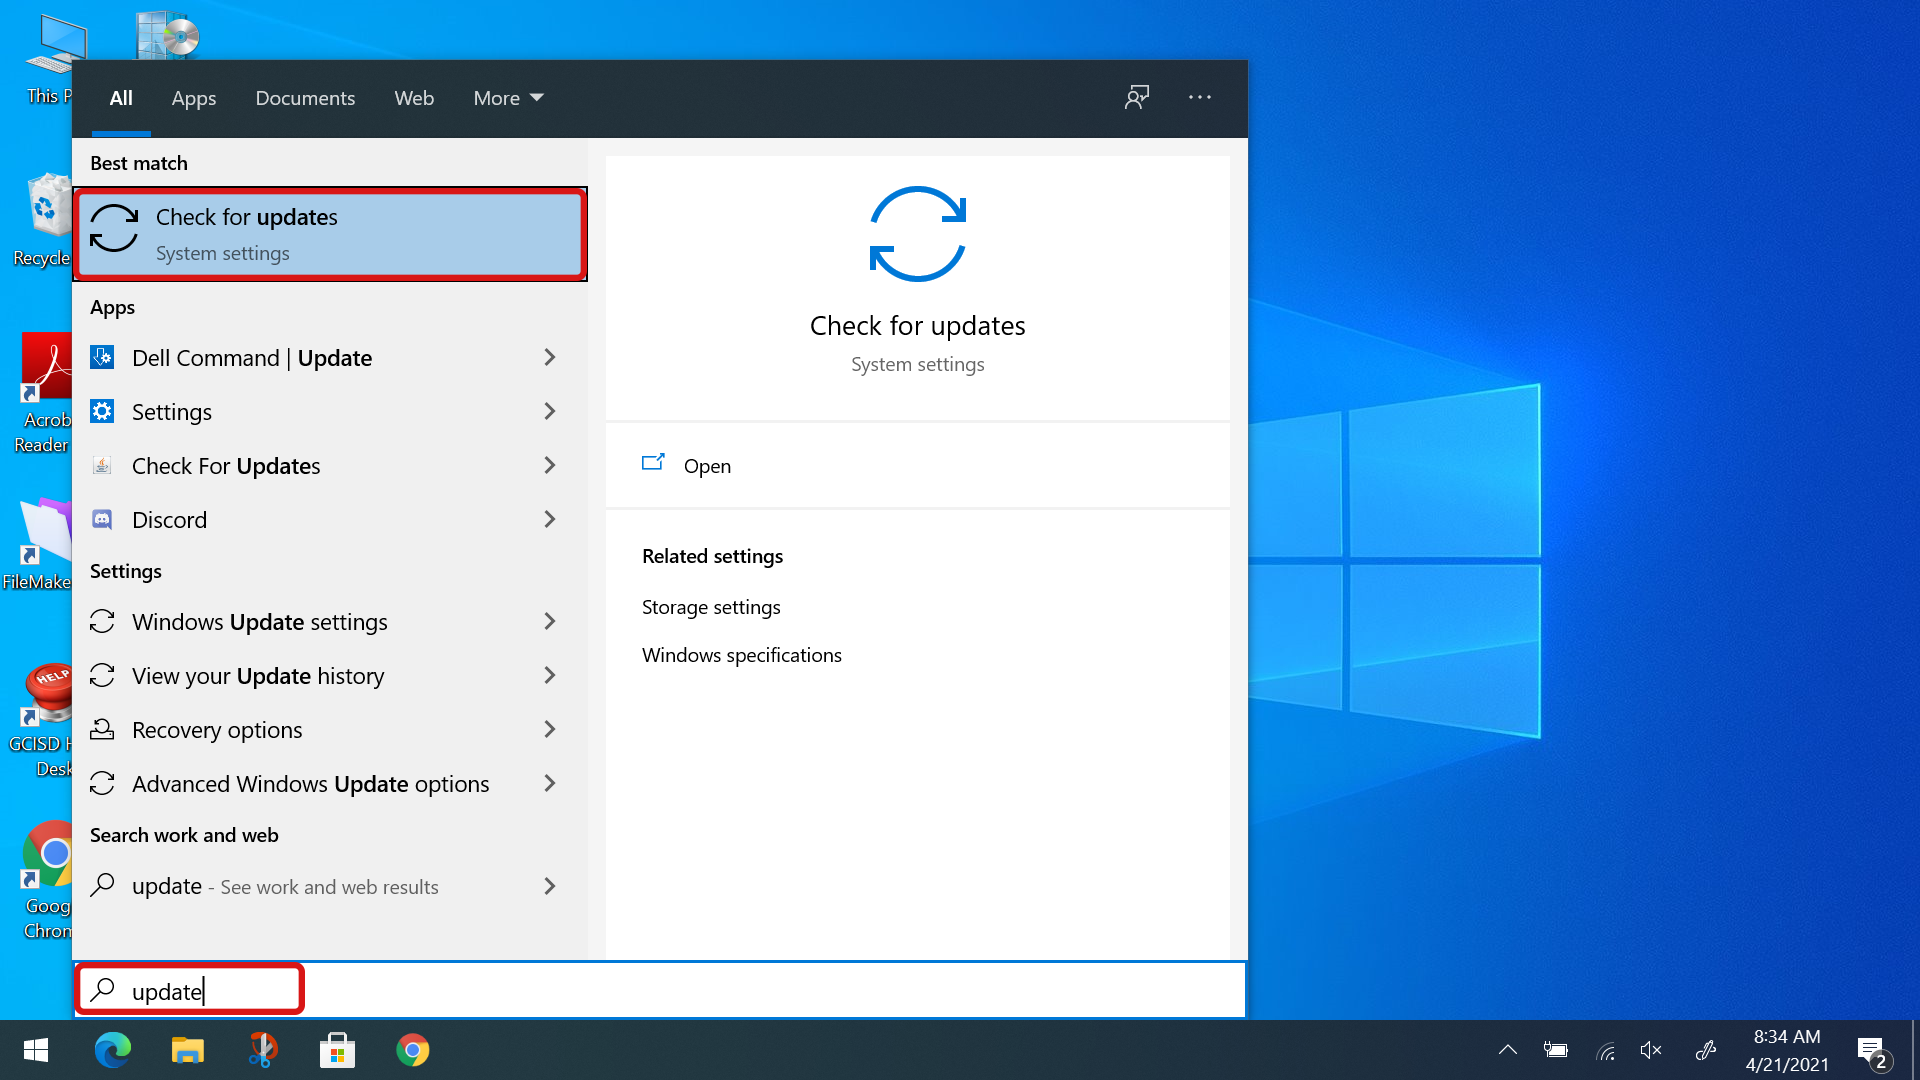Expand Dell Command Update search result
This screenshot has height=1080, width=1920.
[551, 356]
